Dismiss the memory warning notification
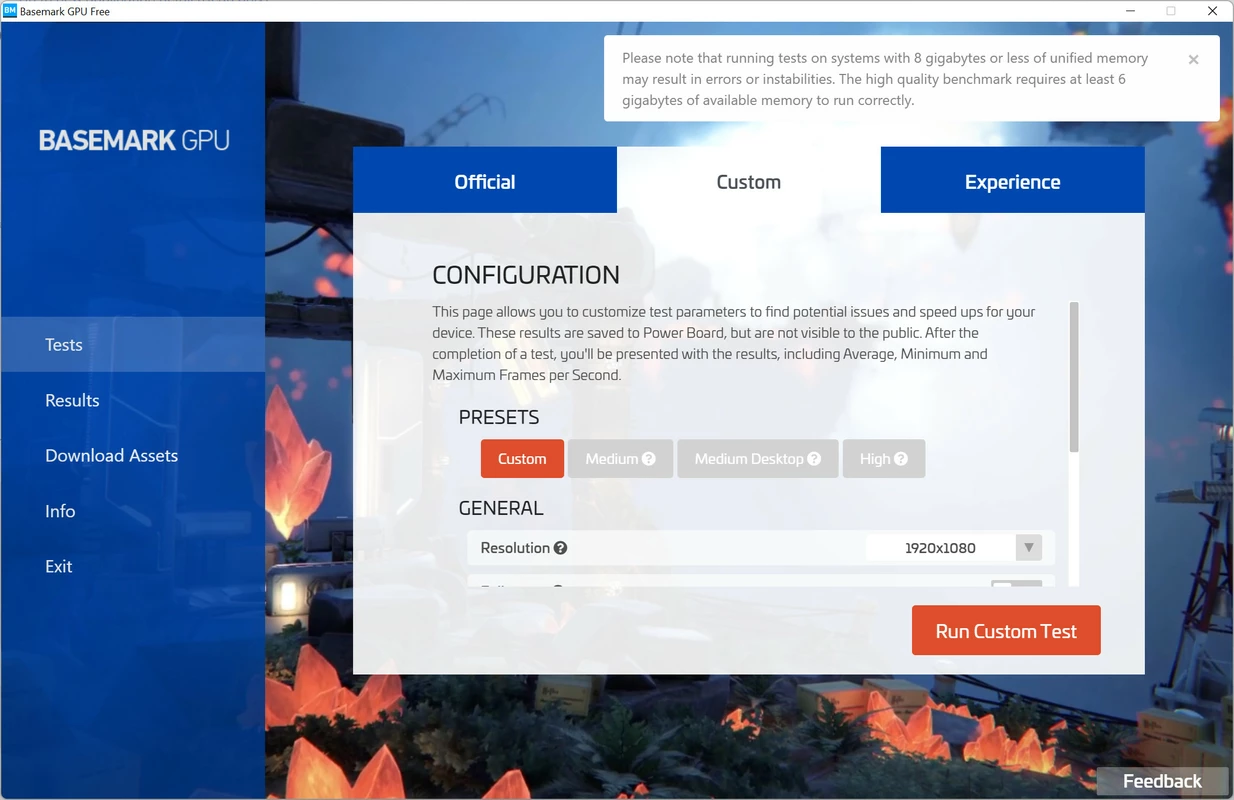1234x800 pixels. click(x=1193, y=60)
